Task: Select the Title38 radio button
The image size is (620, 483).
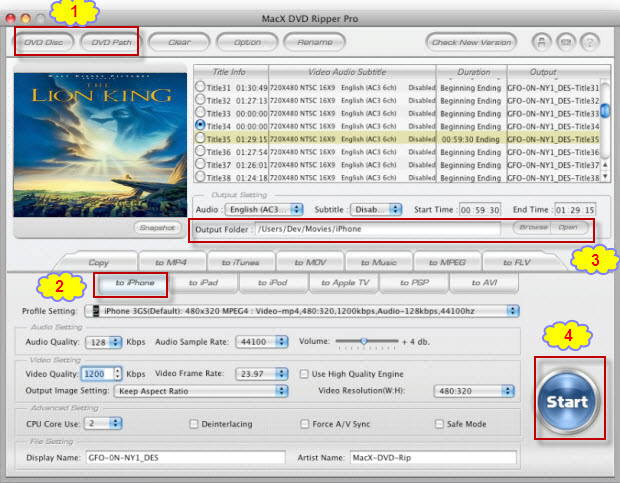Action: [200, 177]
